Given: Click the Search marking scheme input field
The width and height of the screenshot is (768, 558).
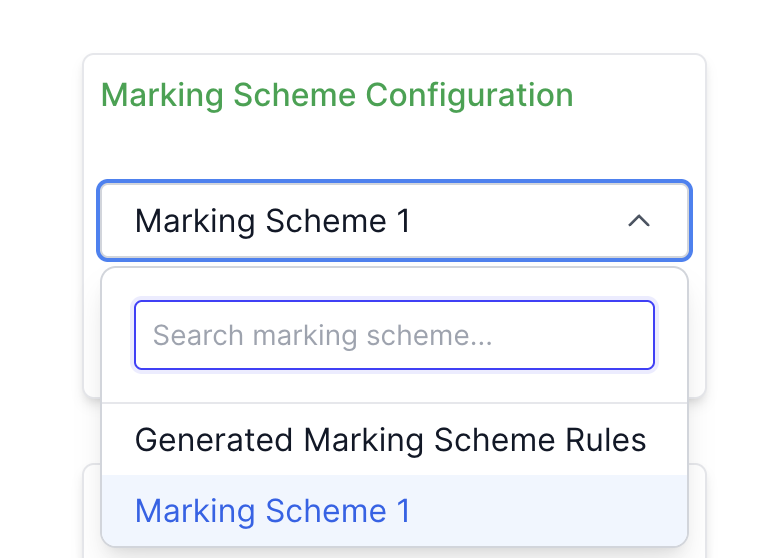Looking at the screenshot, I should coord(394,335).
